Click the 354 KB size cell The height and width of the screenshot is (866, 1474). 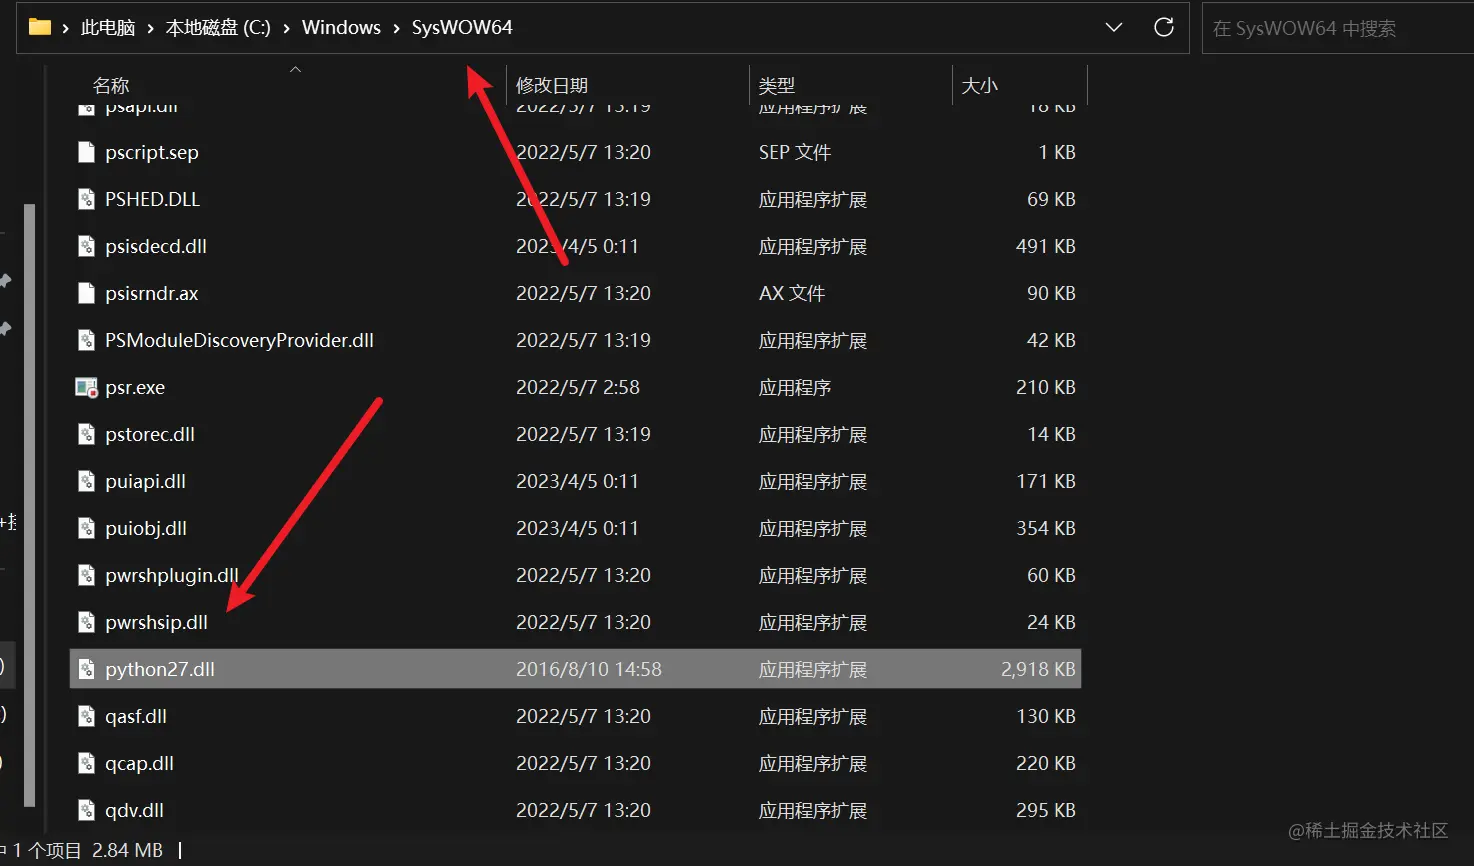point(1046,528)
